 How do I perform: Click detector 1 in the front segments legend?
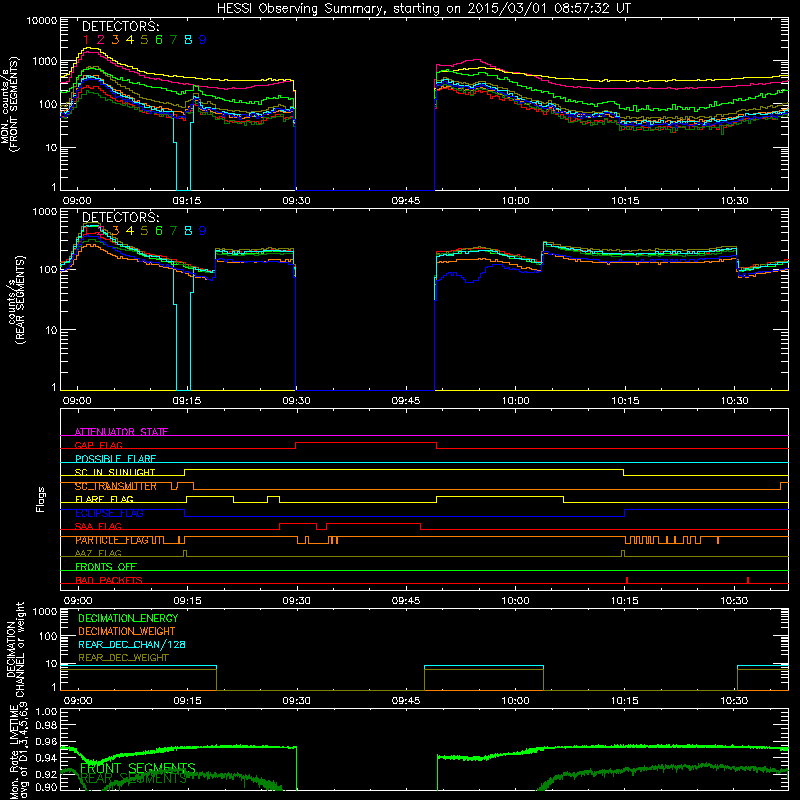(86, 40)
